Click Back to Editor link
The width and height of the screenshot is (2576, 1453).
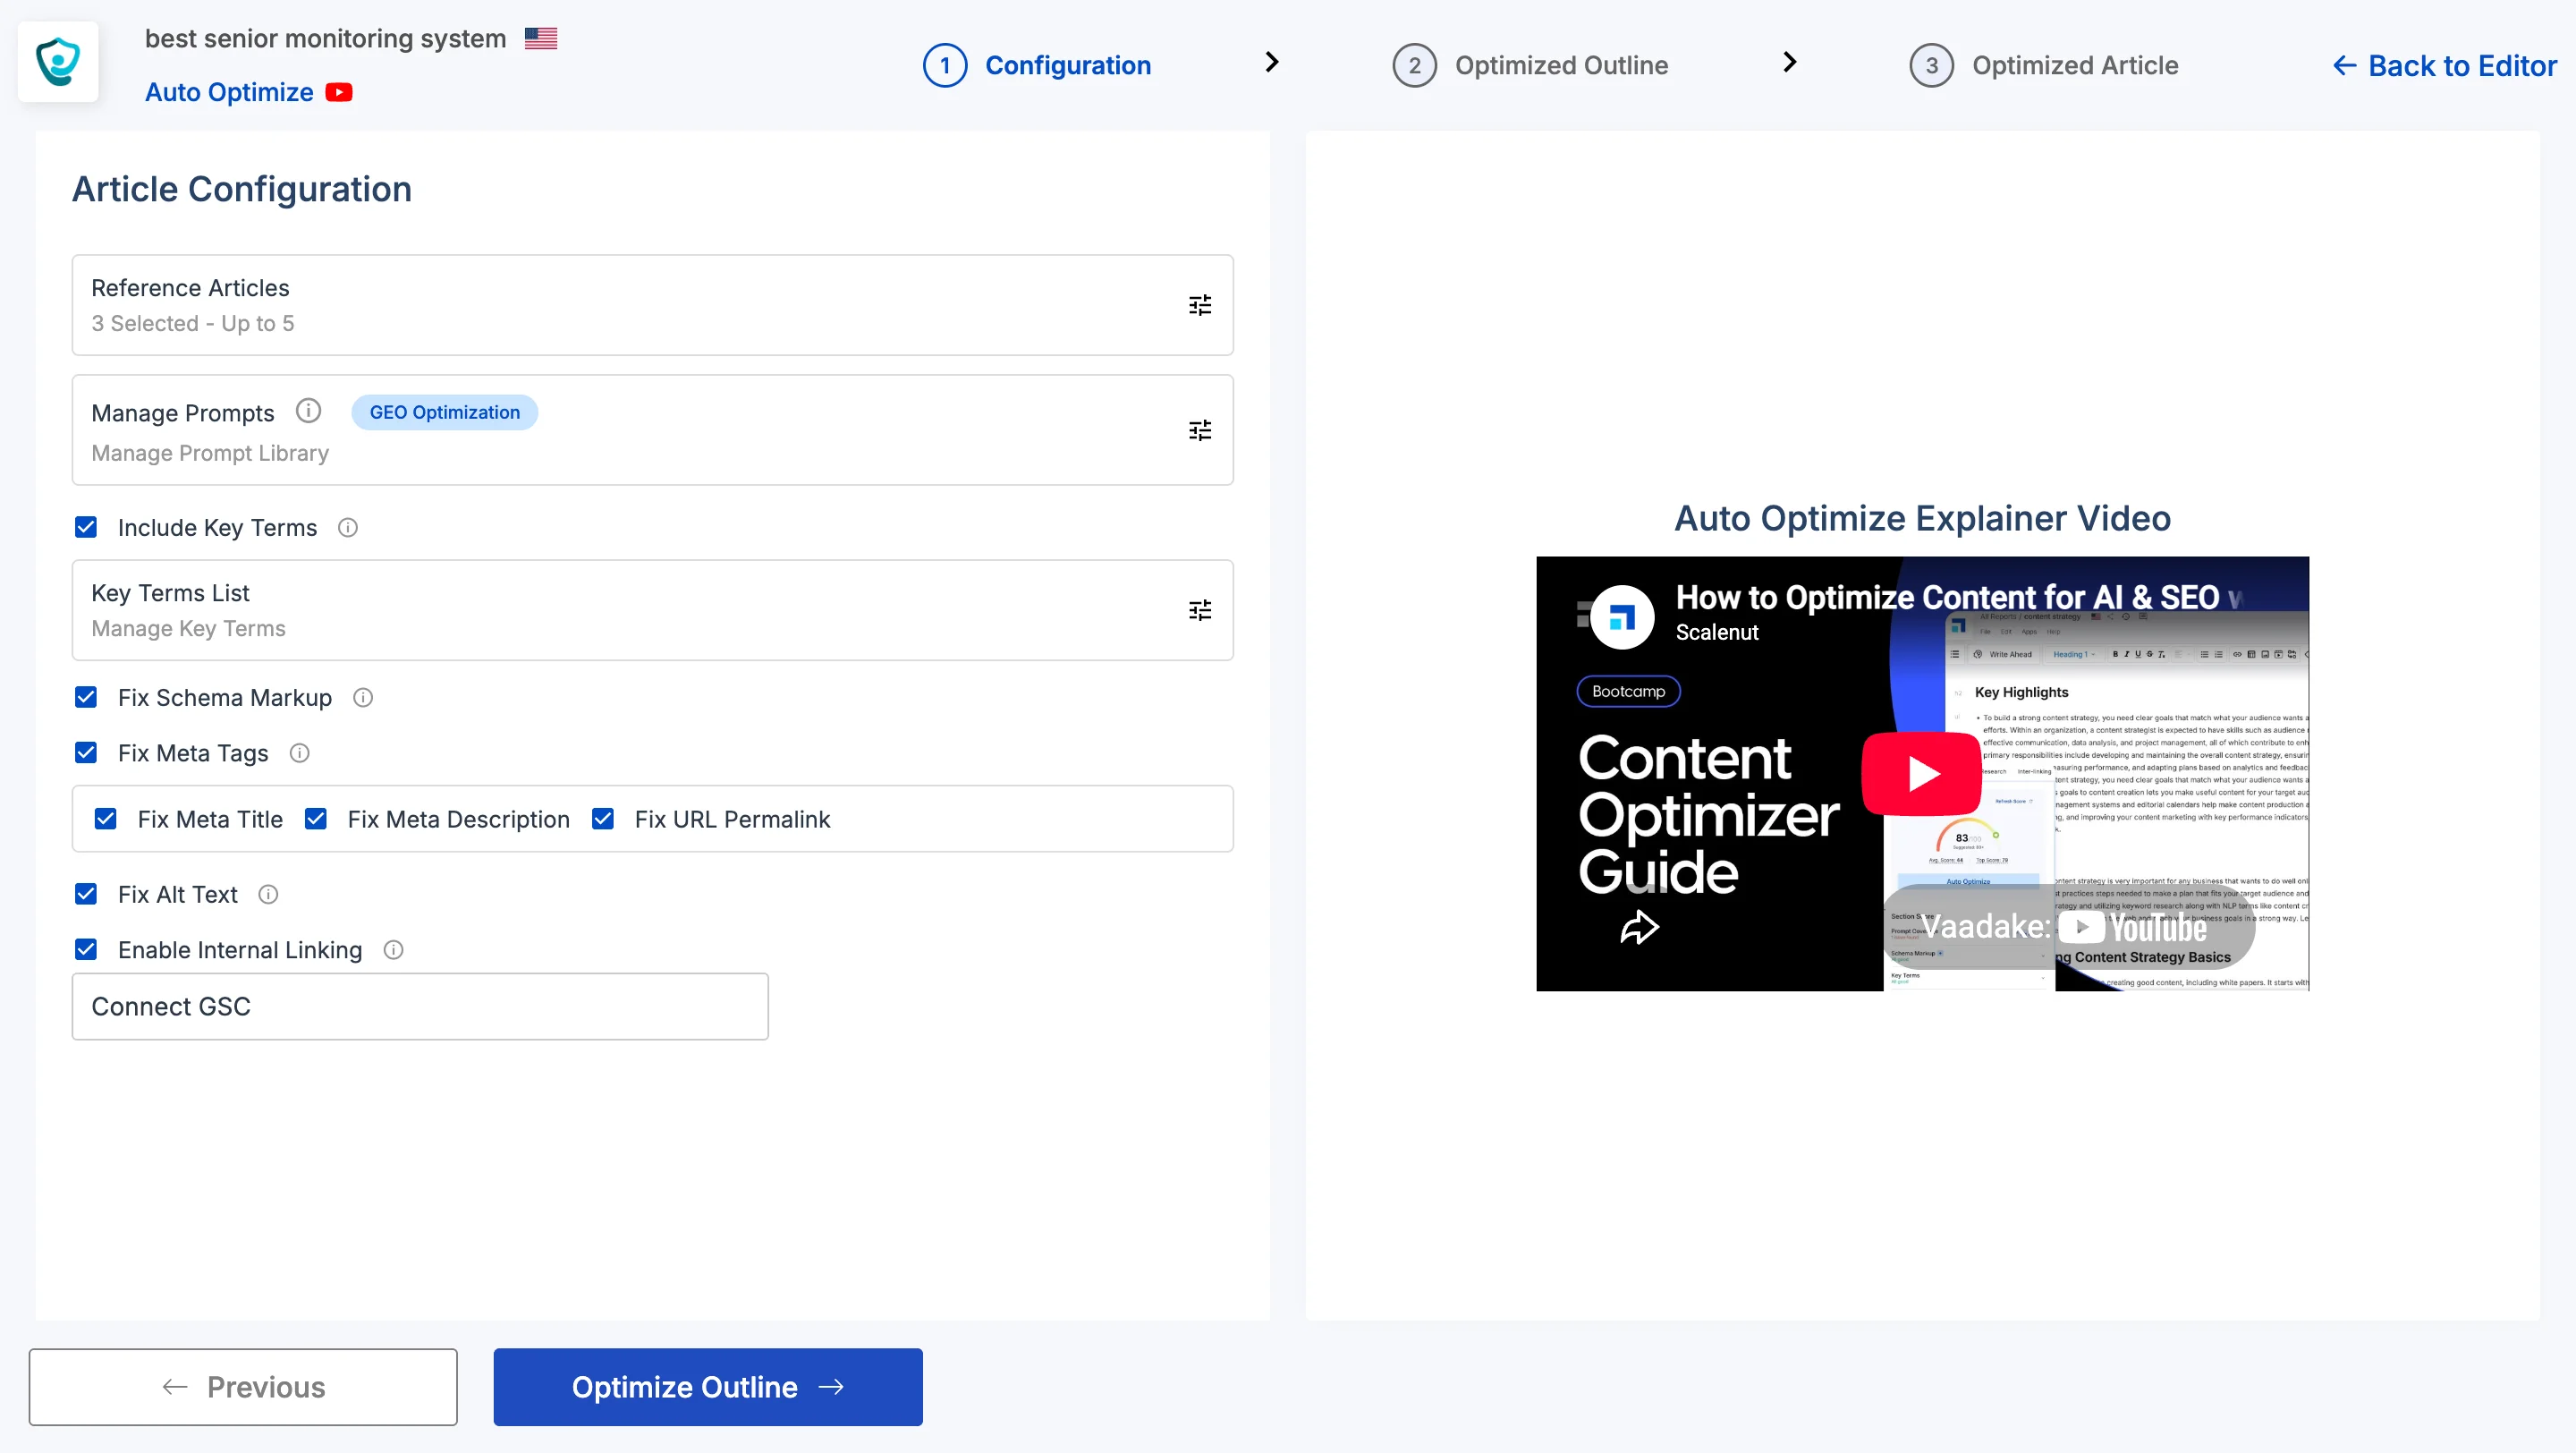pyautogui.click(x=2445, y=66)
